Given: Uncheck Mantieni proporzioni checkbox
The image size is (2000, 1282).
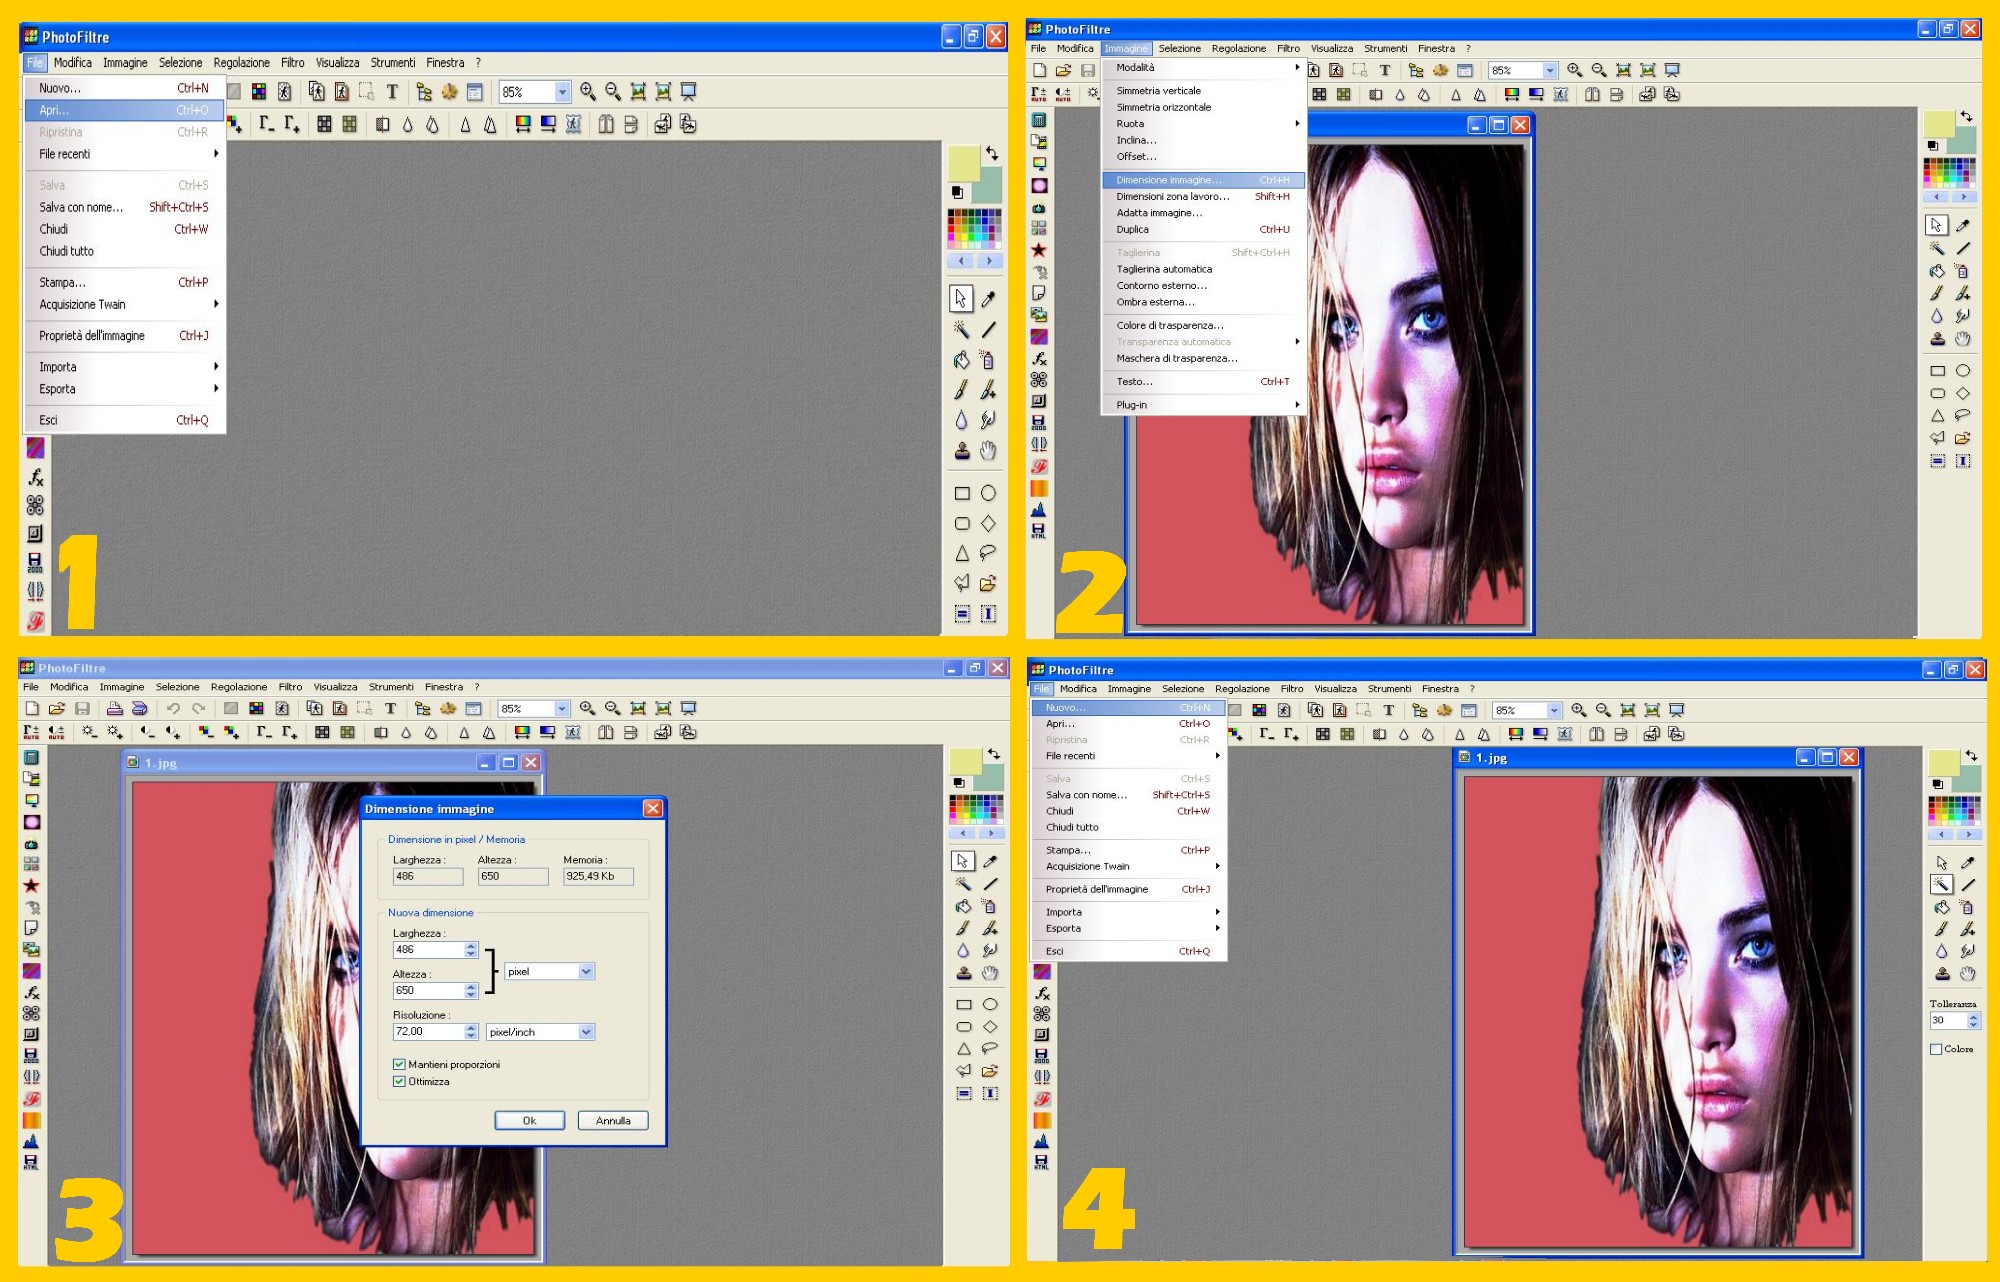Looking at the screenshot, I should [x=399, y=1064].
